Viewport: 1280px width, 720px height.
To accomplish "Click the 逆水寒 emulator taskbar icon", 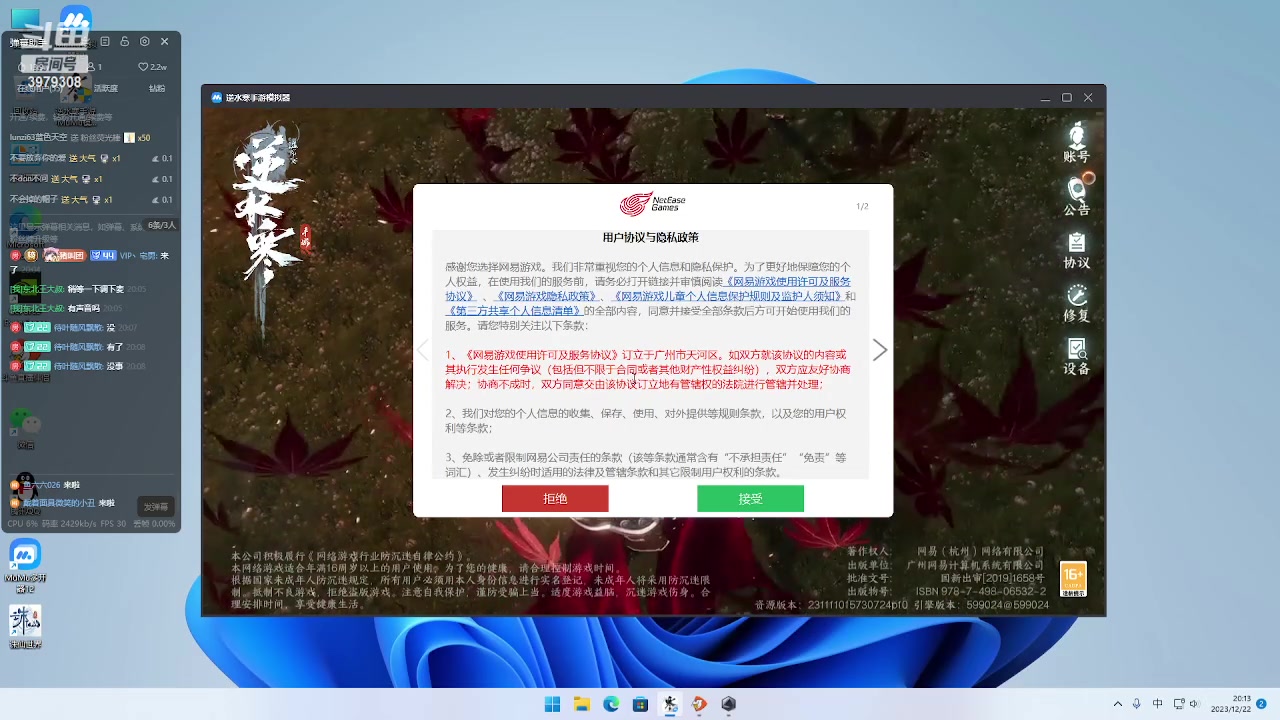I will 670,704.
